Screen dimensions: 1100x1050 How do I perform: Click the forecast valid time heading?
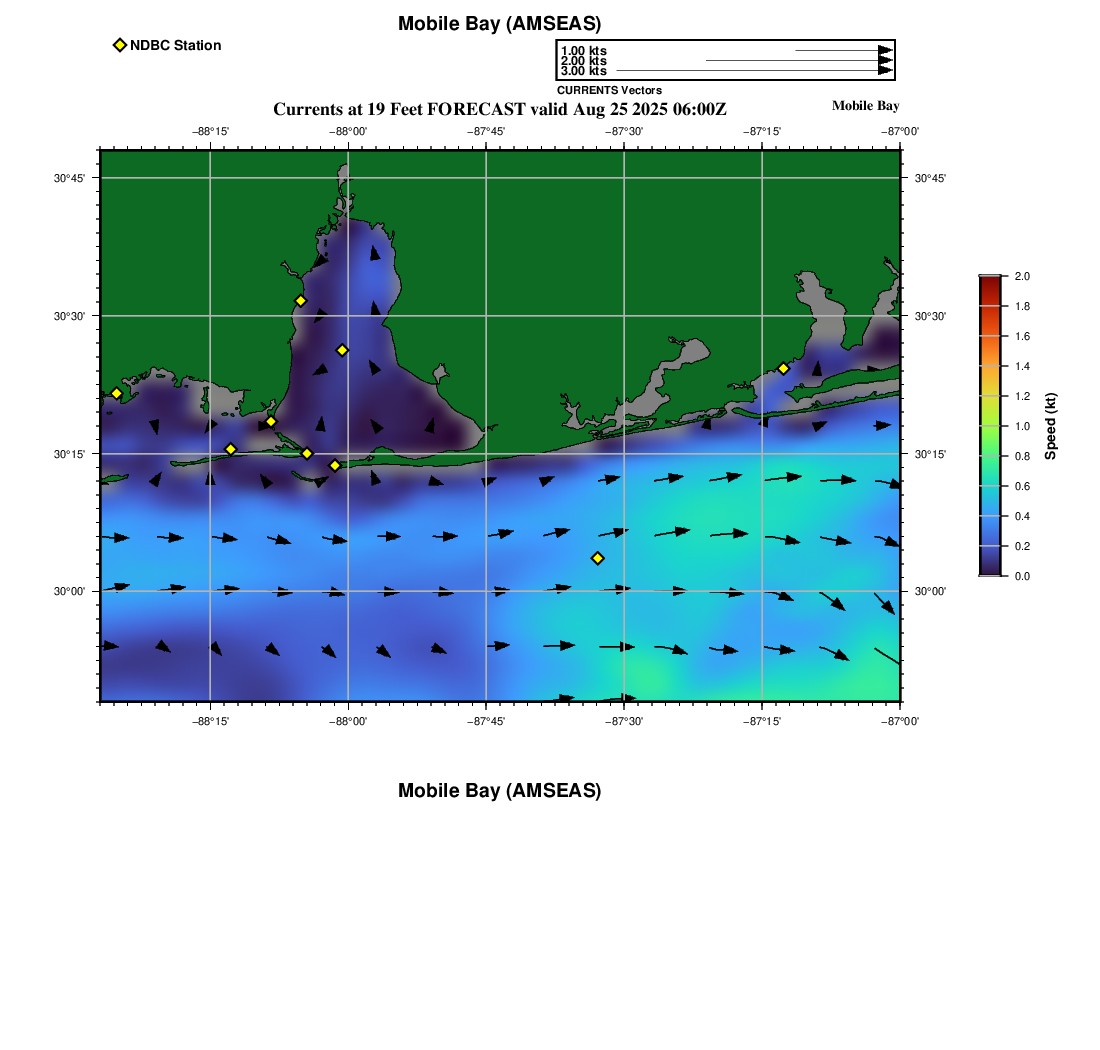[499, 109]
